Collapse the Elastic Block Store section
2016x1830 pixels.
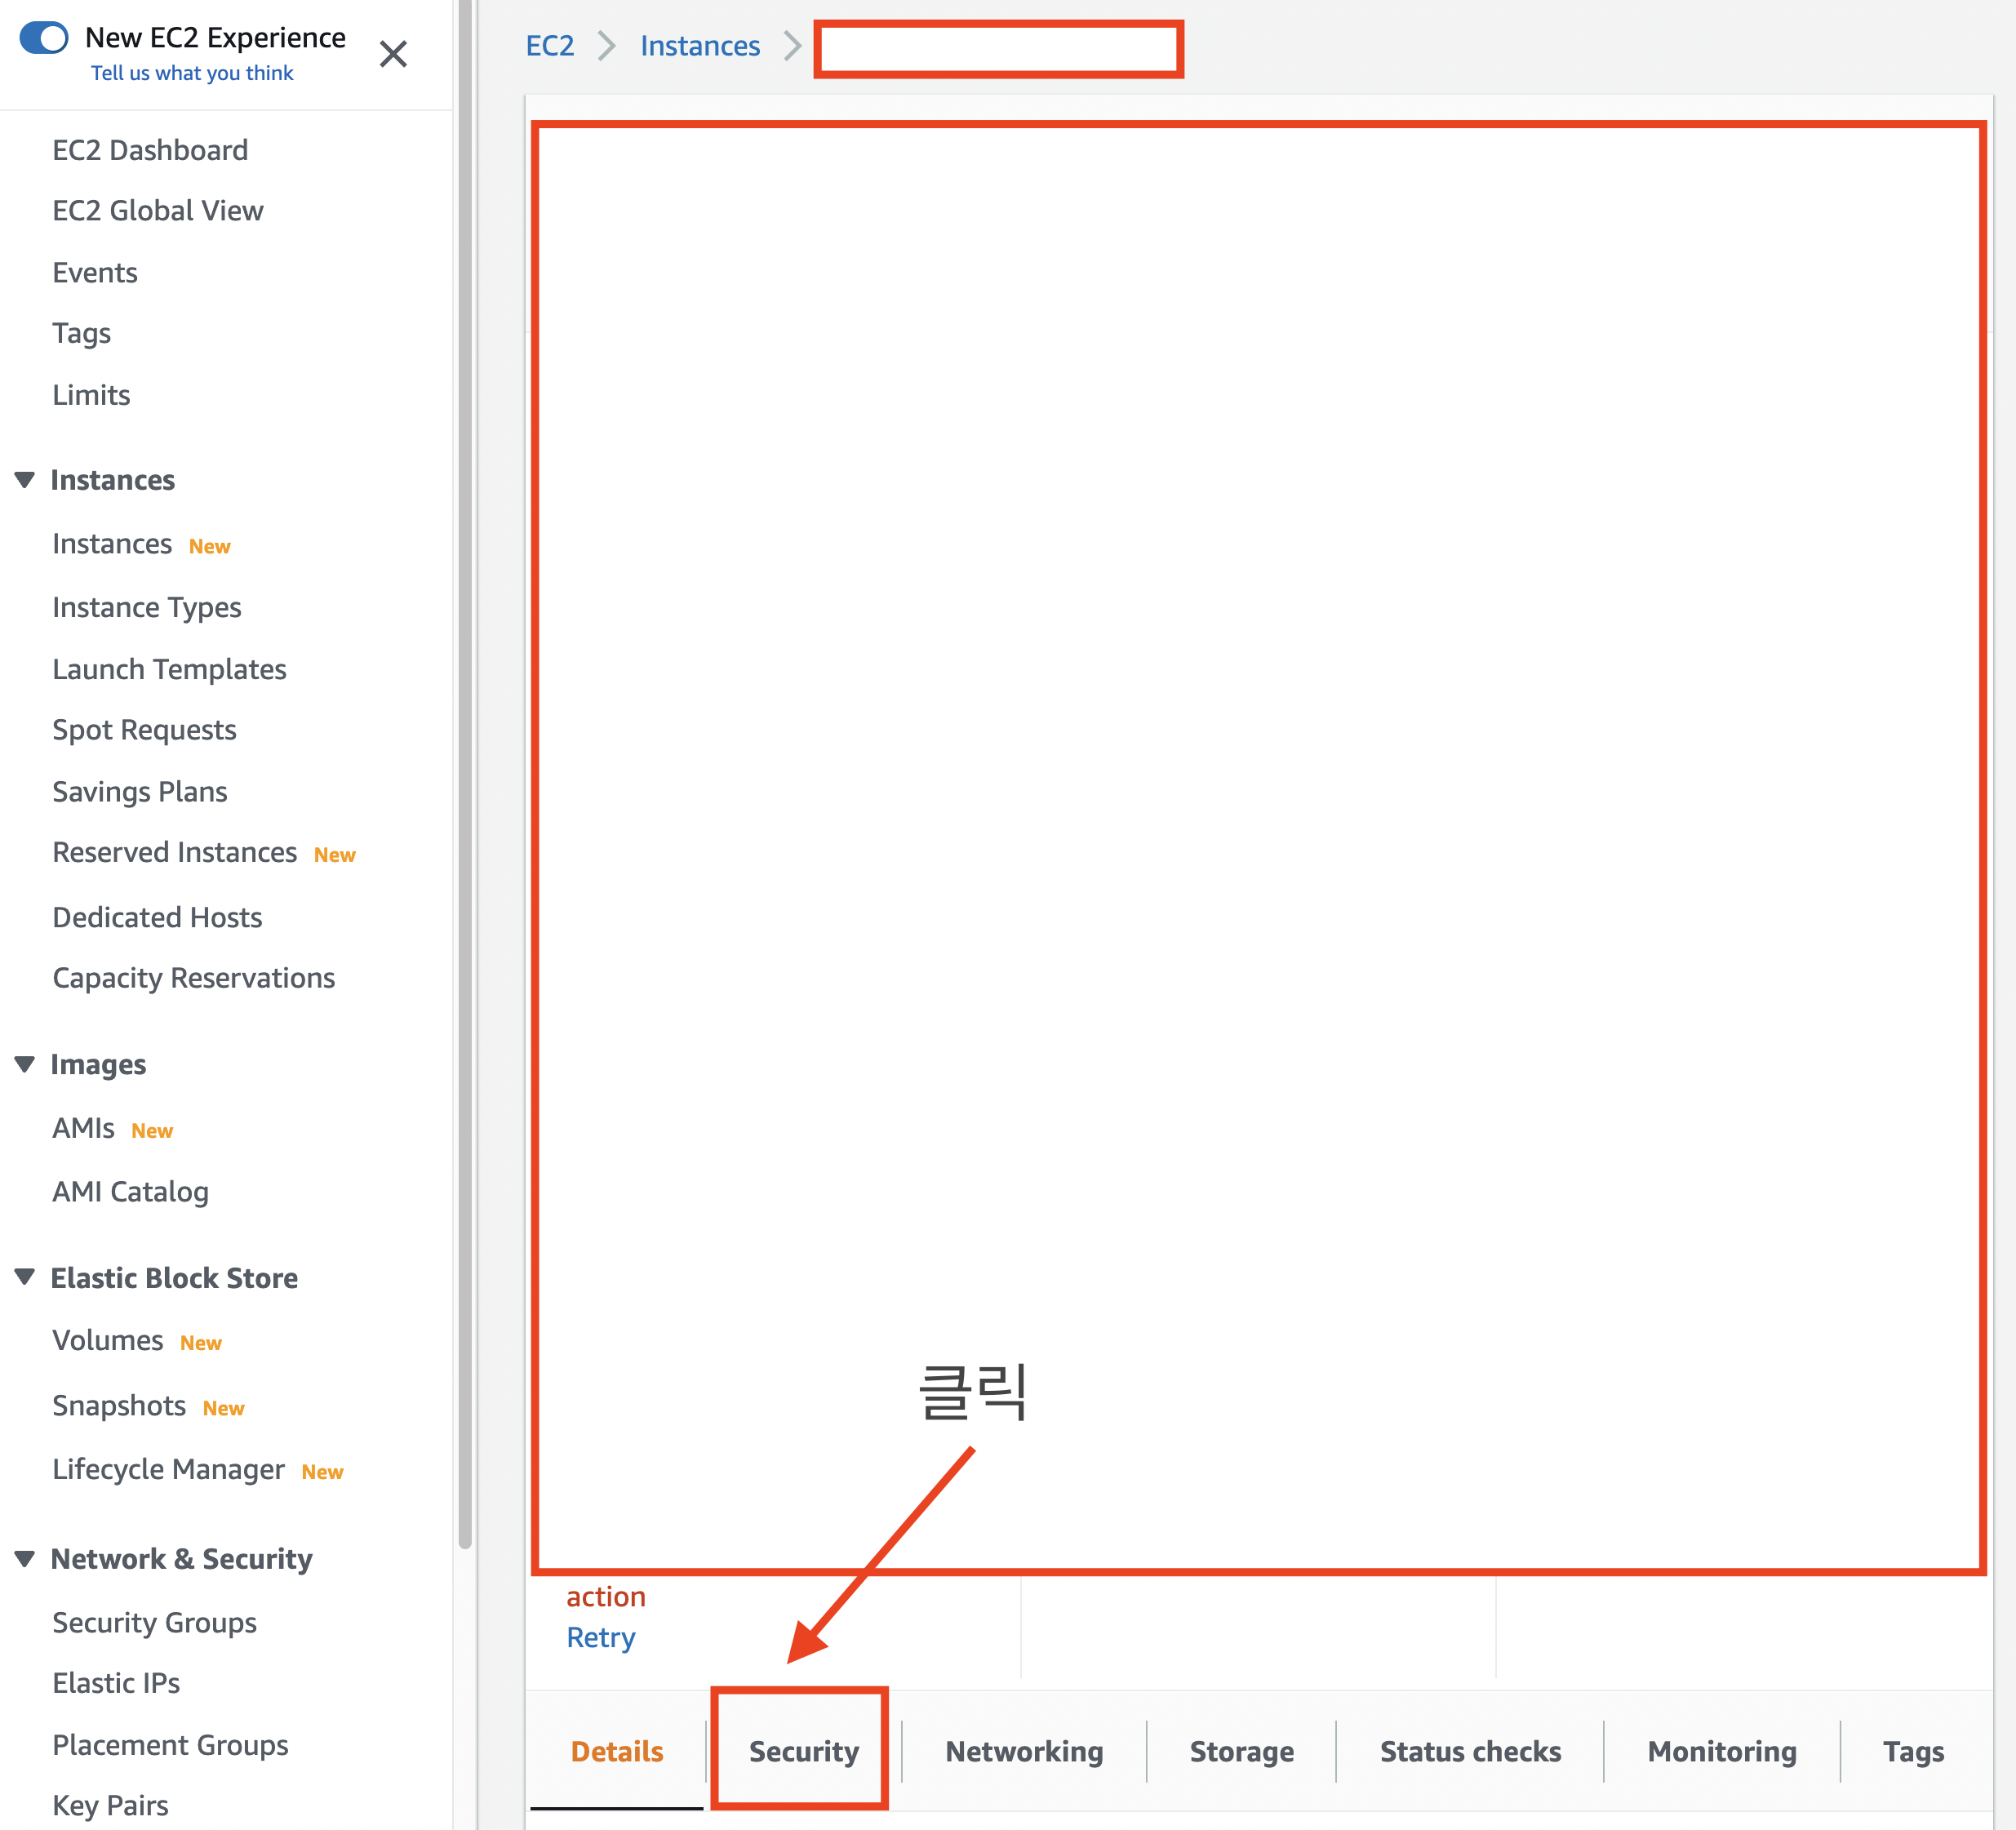pyautogui.click(x=25, y=1277)
